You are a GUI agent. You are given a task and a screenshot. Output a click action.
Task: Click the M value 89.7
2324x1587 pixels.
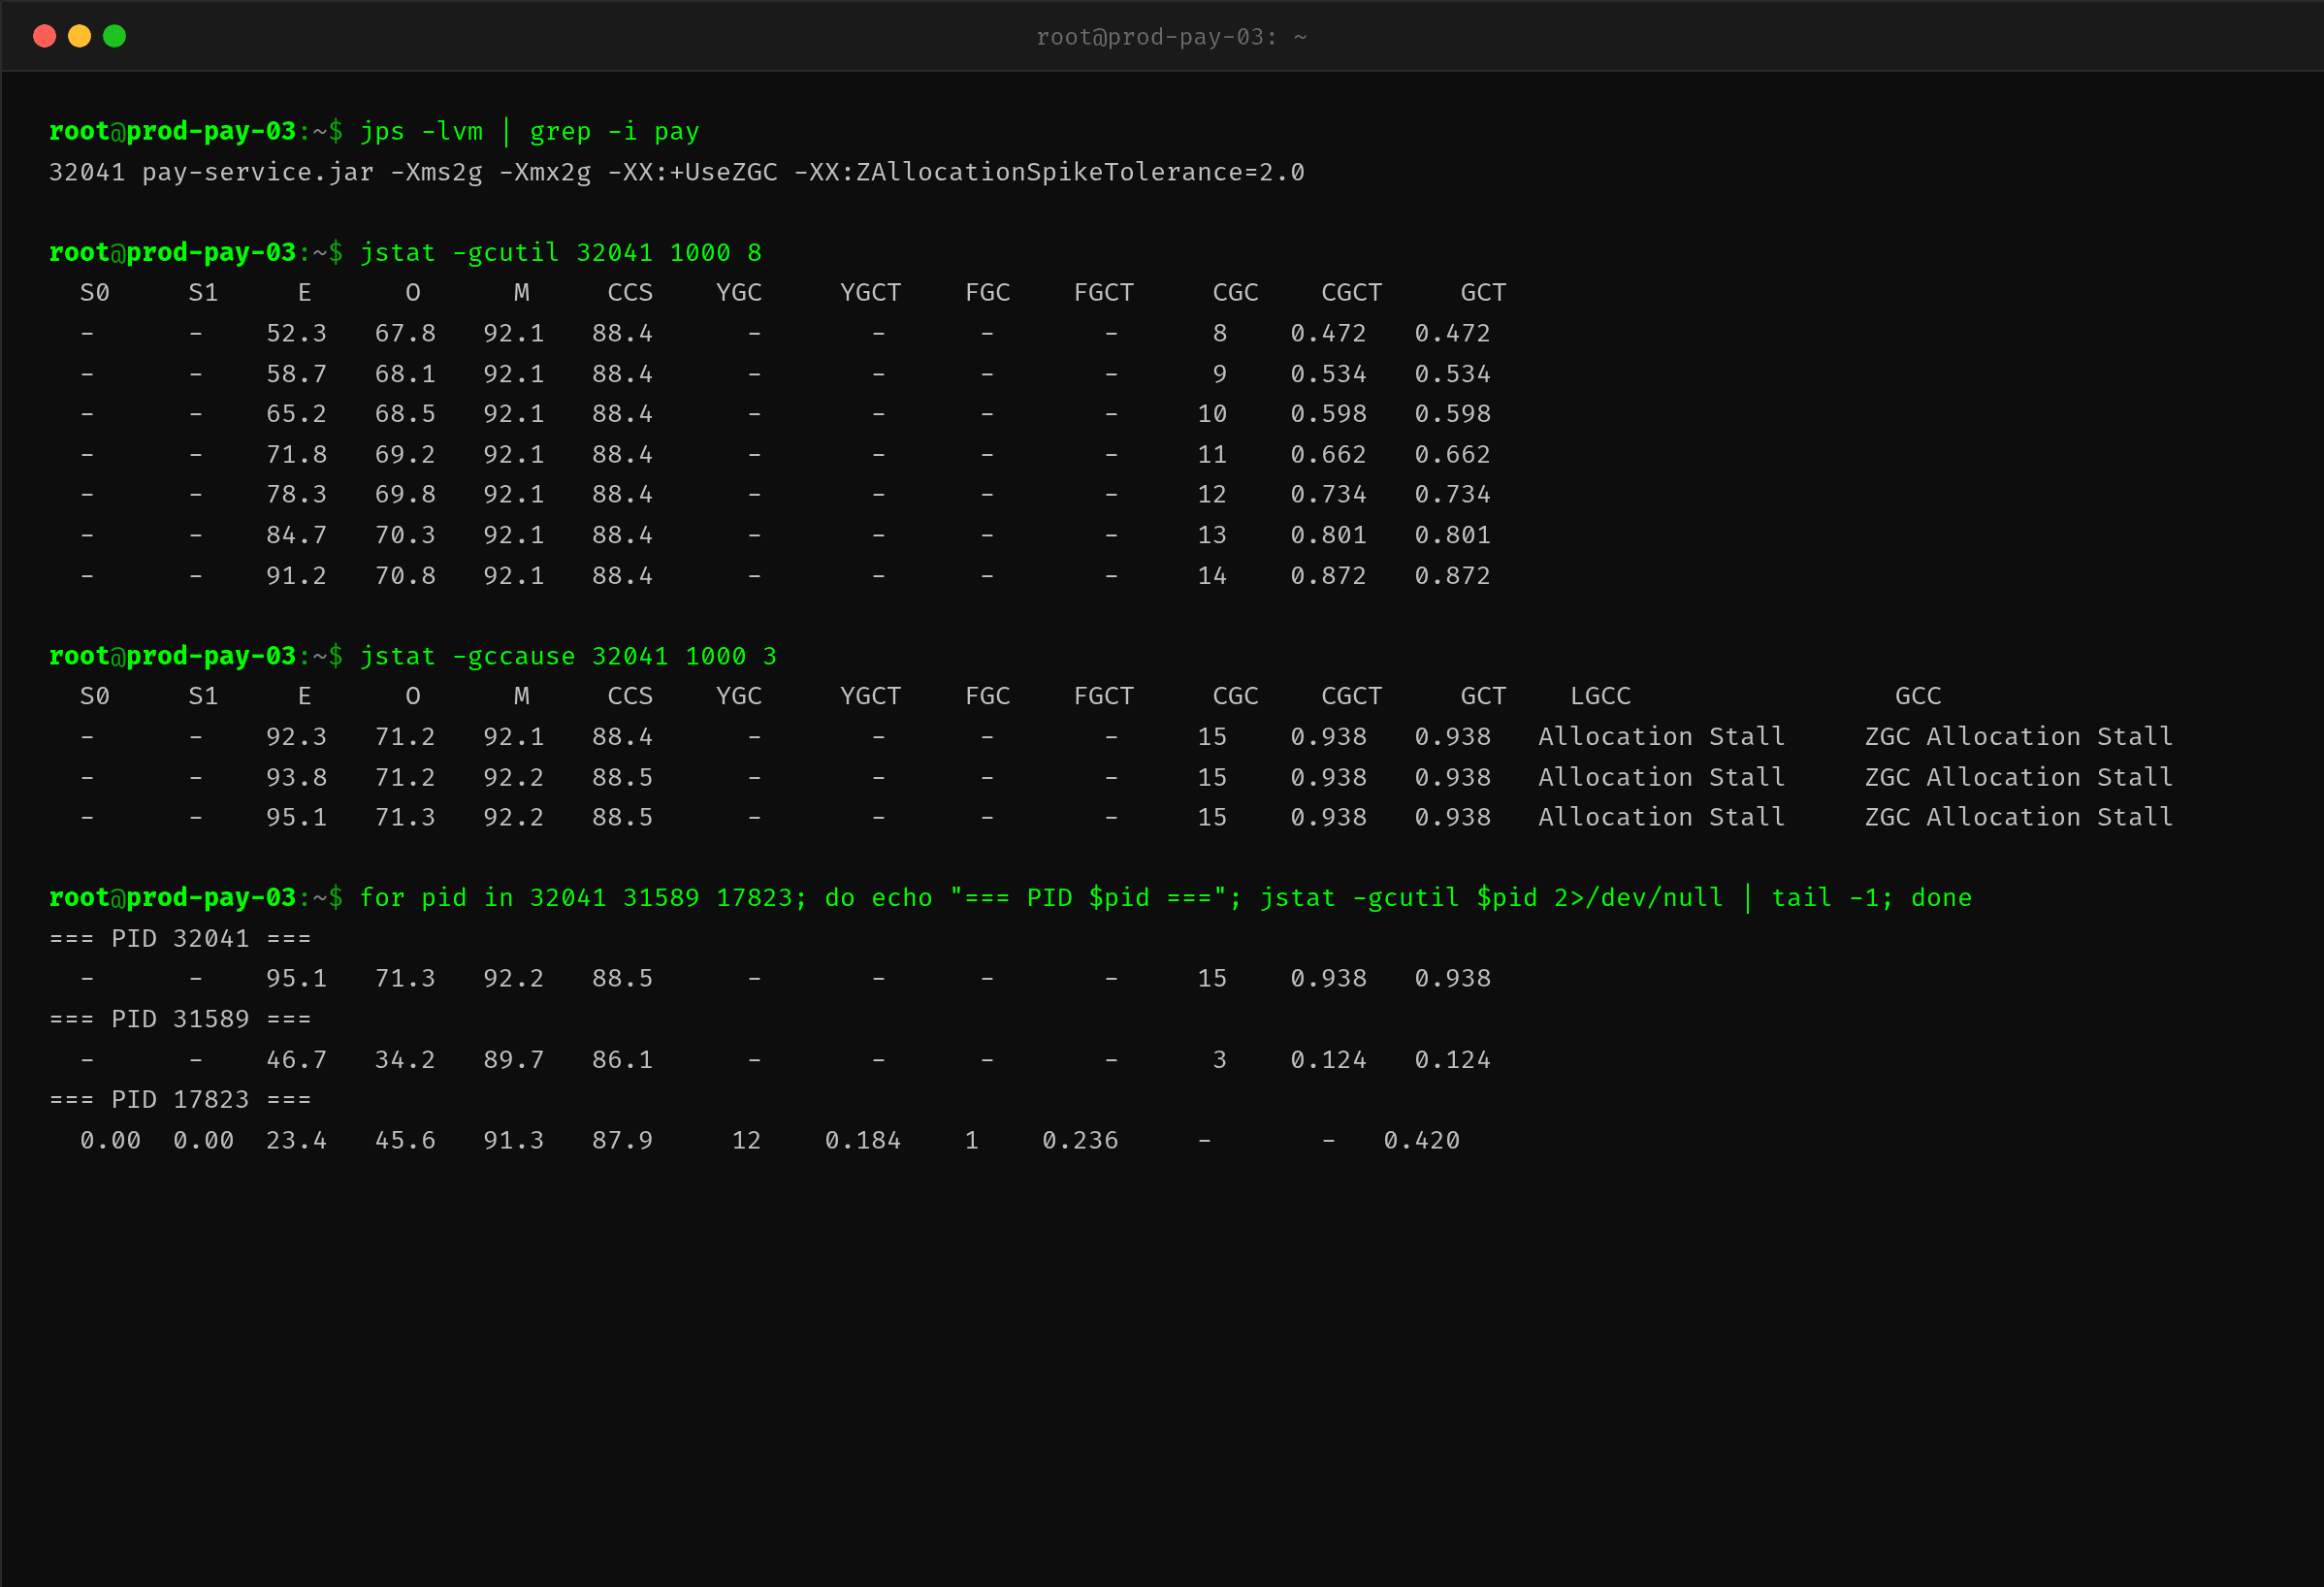pos(513,1060)
